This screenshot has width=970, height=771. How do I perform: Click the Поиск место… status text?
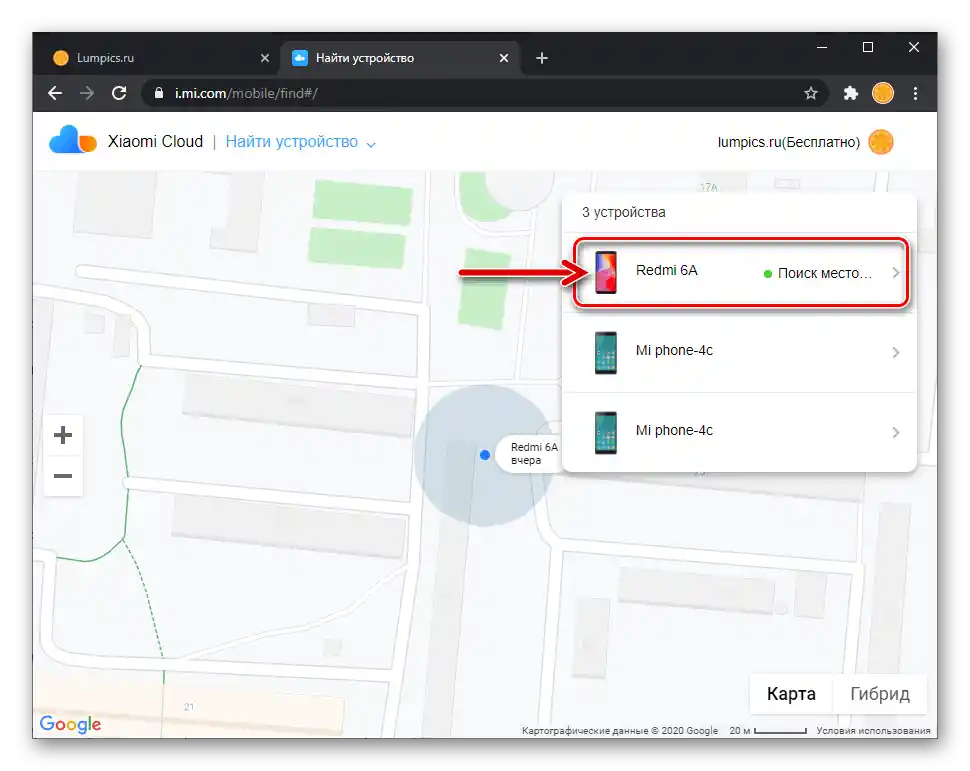click(825, 274)
